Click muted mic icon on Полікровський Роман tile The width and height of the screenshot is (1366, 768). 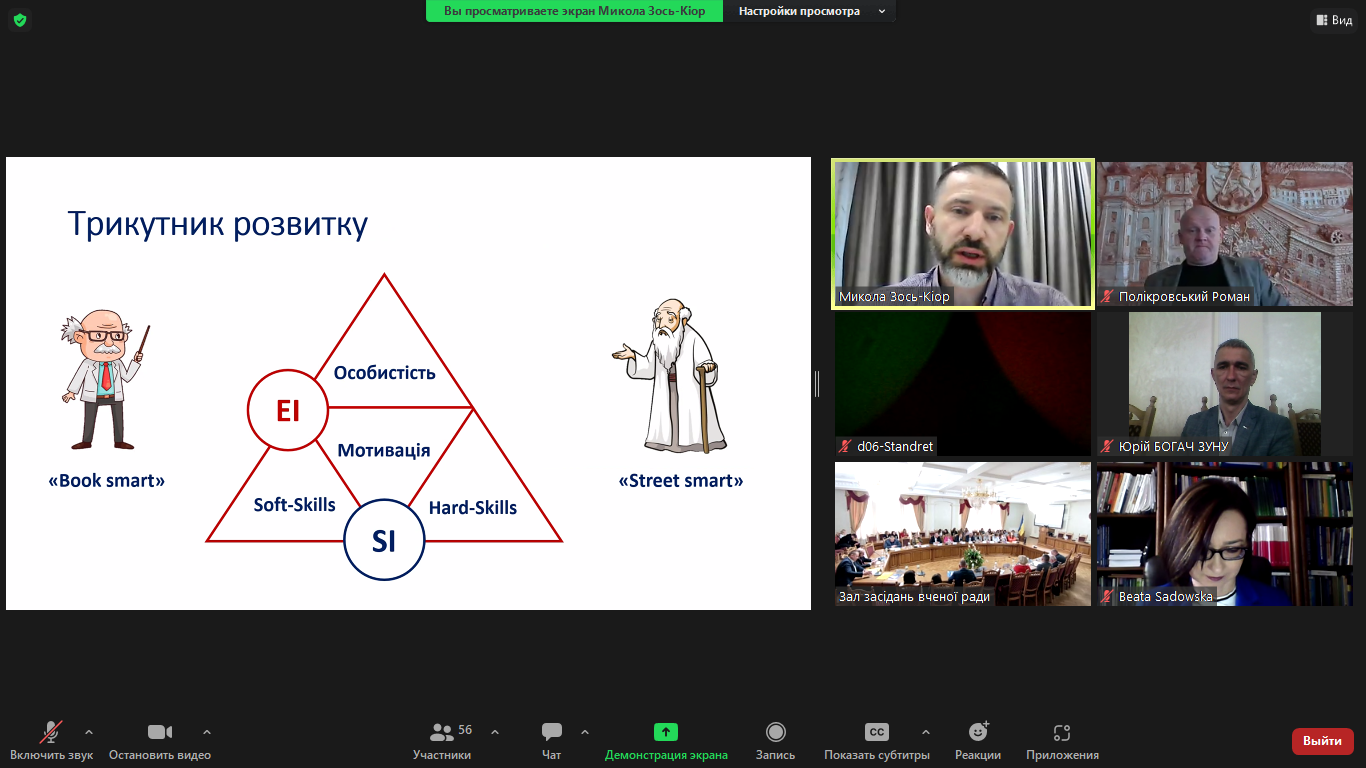click(1108, 297)
